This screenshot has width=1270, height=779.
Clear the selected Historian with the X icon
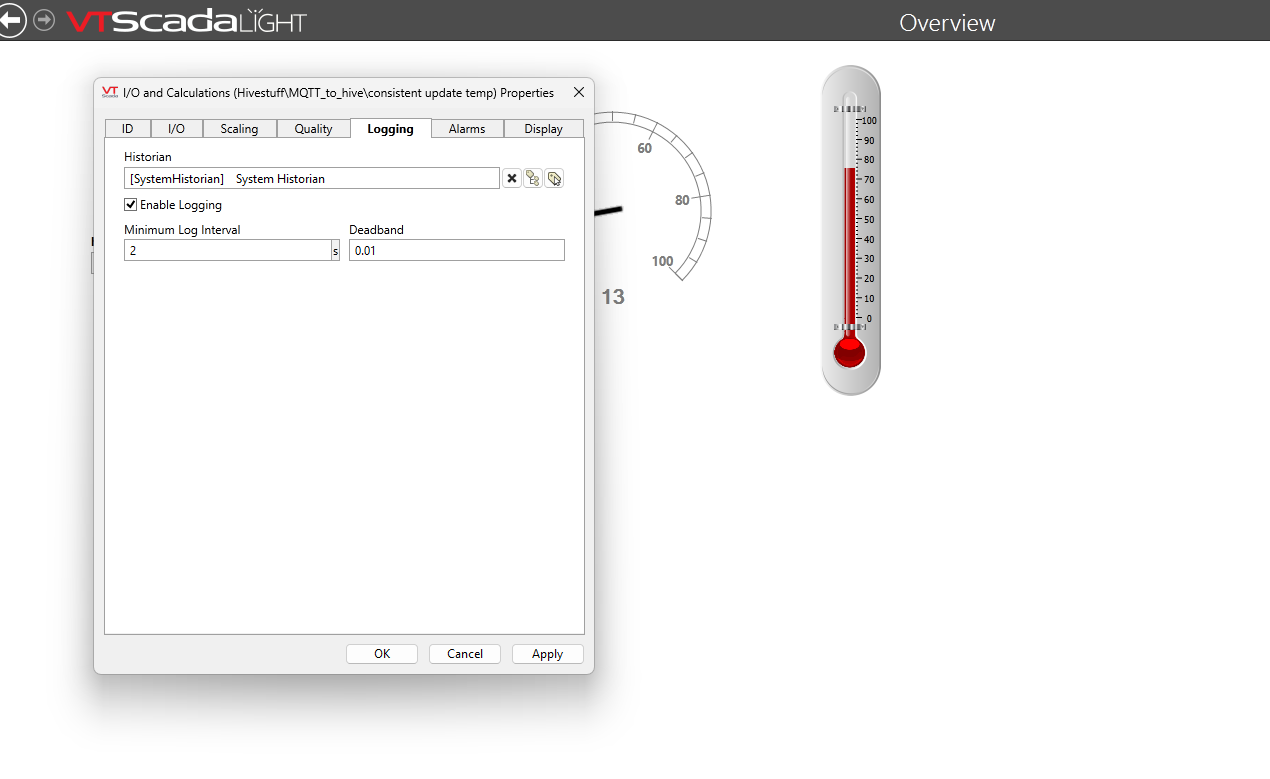[x=512, y=178]
